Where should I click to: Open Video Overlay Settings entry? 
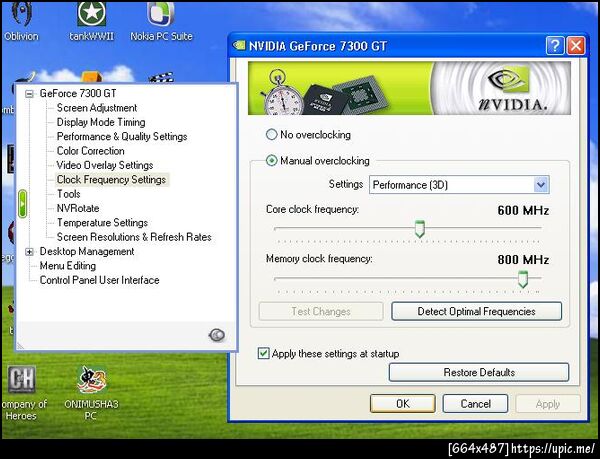[x=105, y=165]
